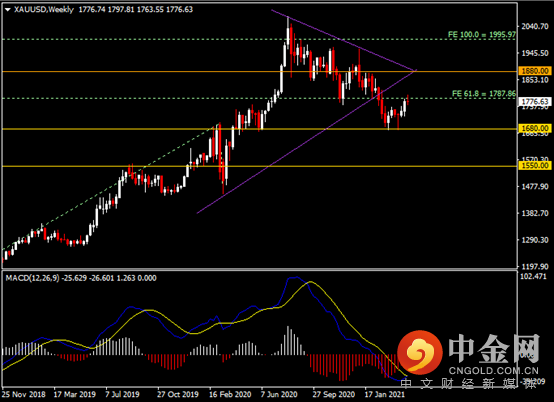The width and height of the screenshot is (554, 402).
Task: Click the MACD(12,26,9) indicator label
Action: pyautogui.click(x=32, y=278)
